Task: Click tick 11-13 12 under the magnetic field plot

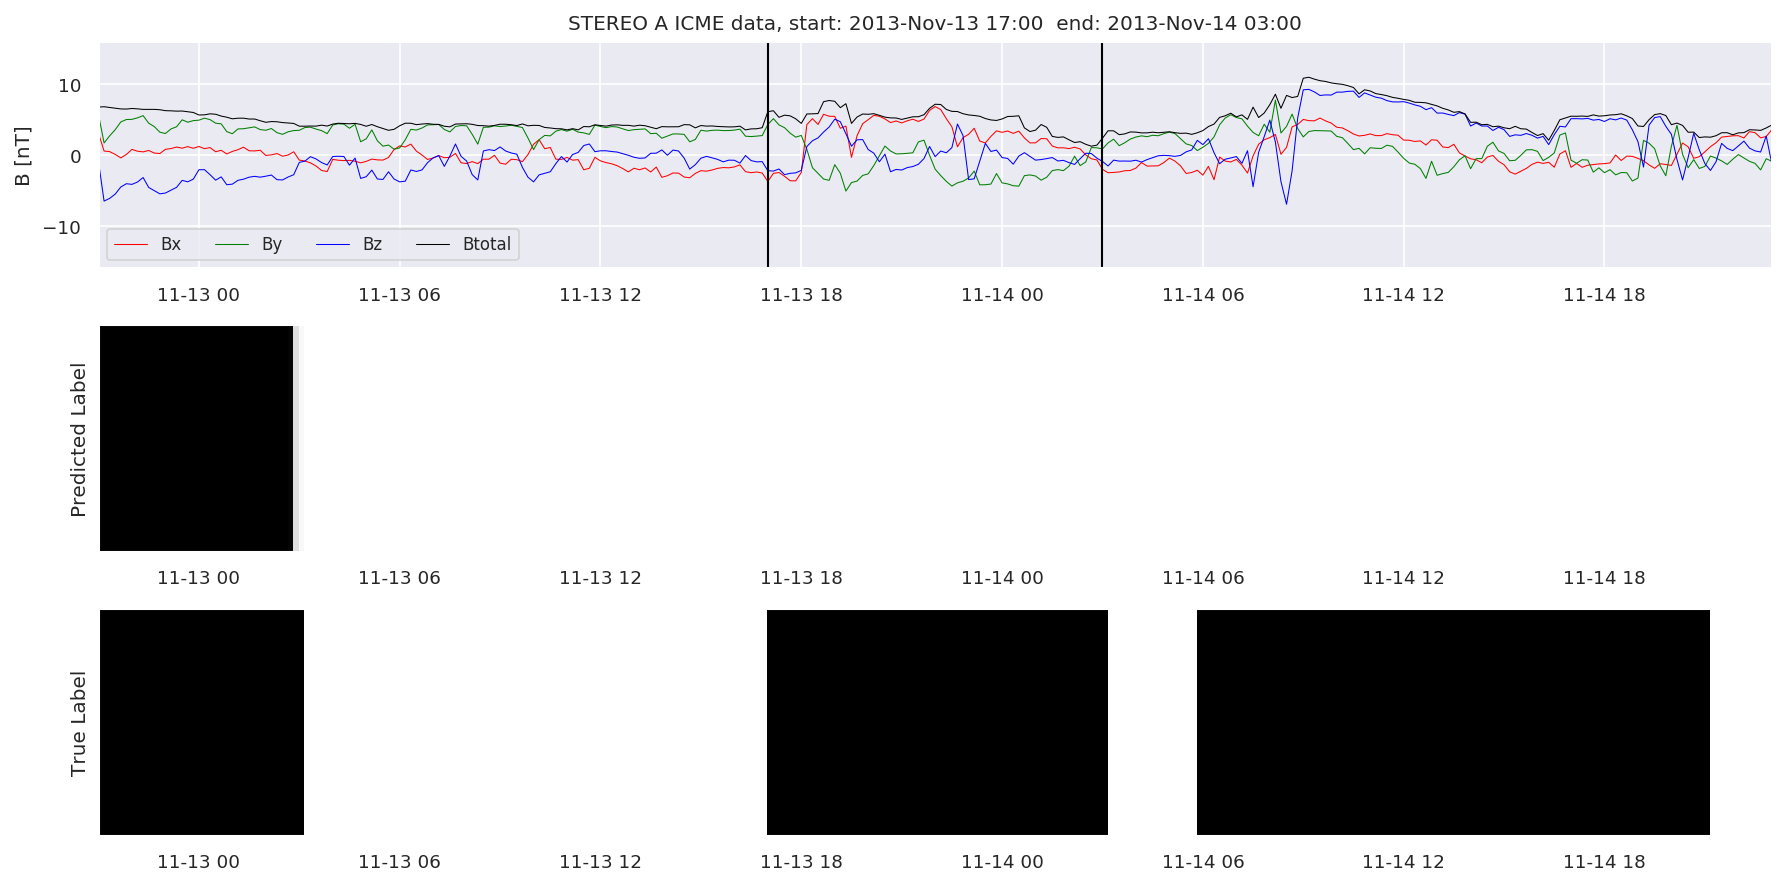Action: [x=600, y=295]
